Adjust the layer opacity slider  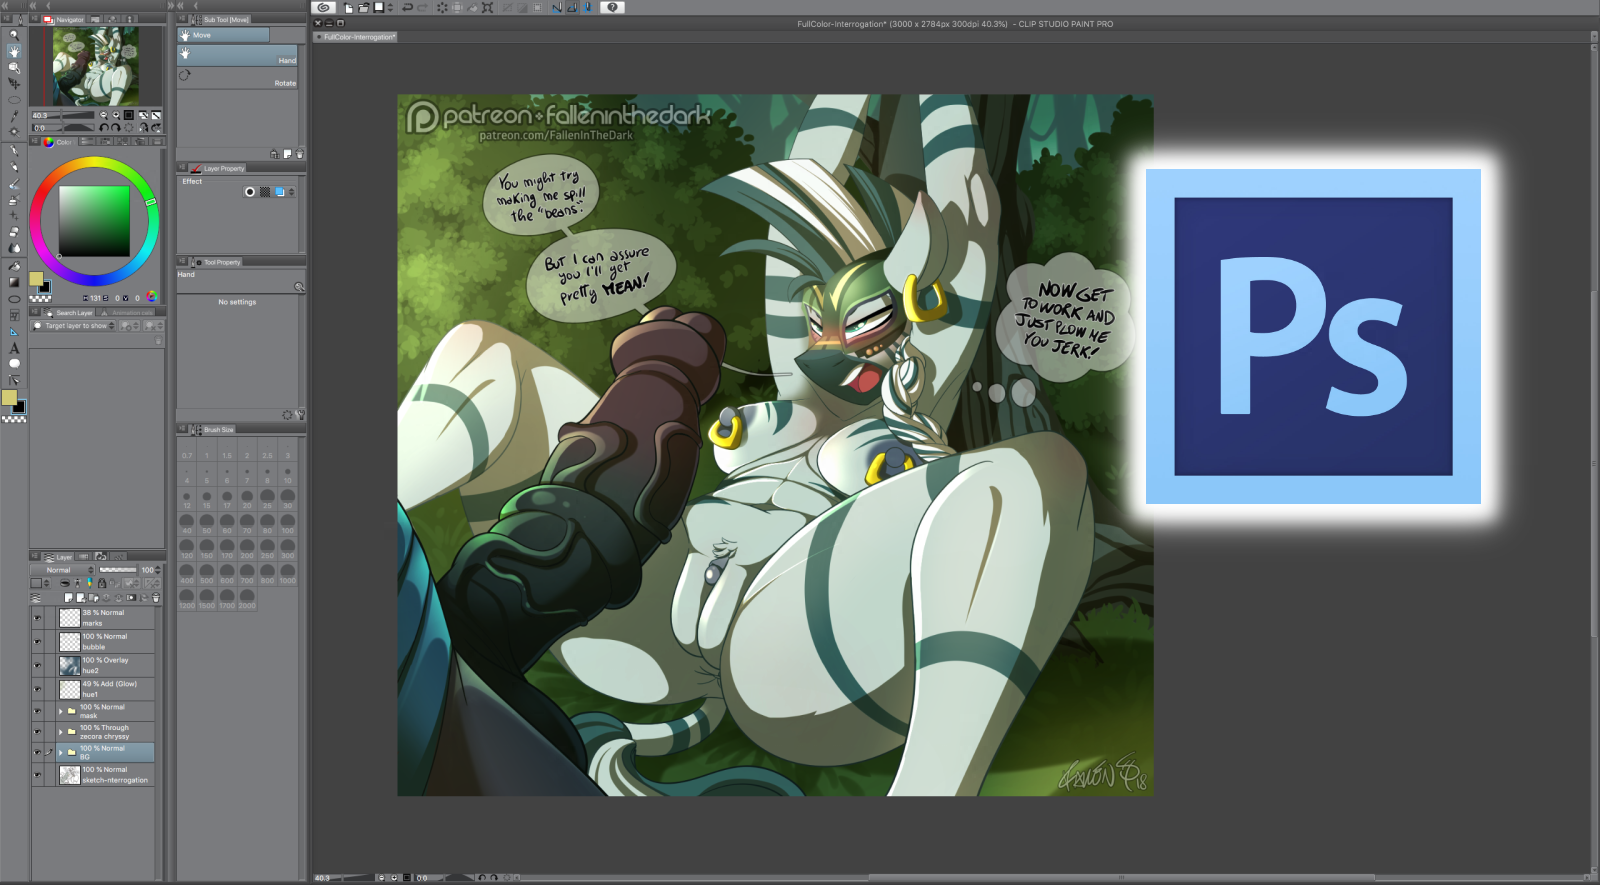click(x=118, y=570)
